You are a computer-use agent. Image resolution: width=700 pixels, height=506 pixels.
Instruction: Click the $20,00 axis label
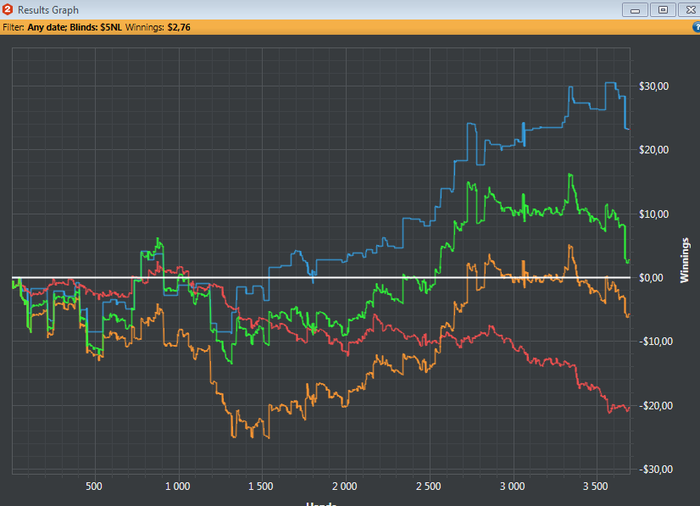tap(654, 150)
